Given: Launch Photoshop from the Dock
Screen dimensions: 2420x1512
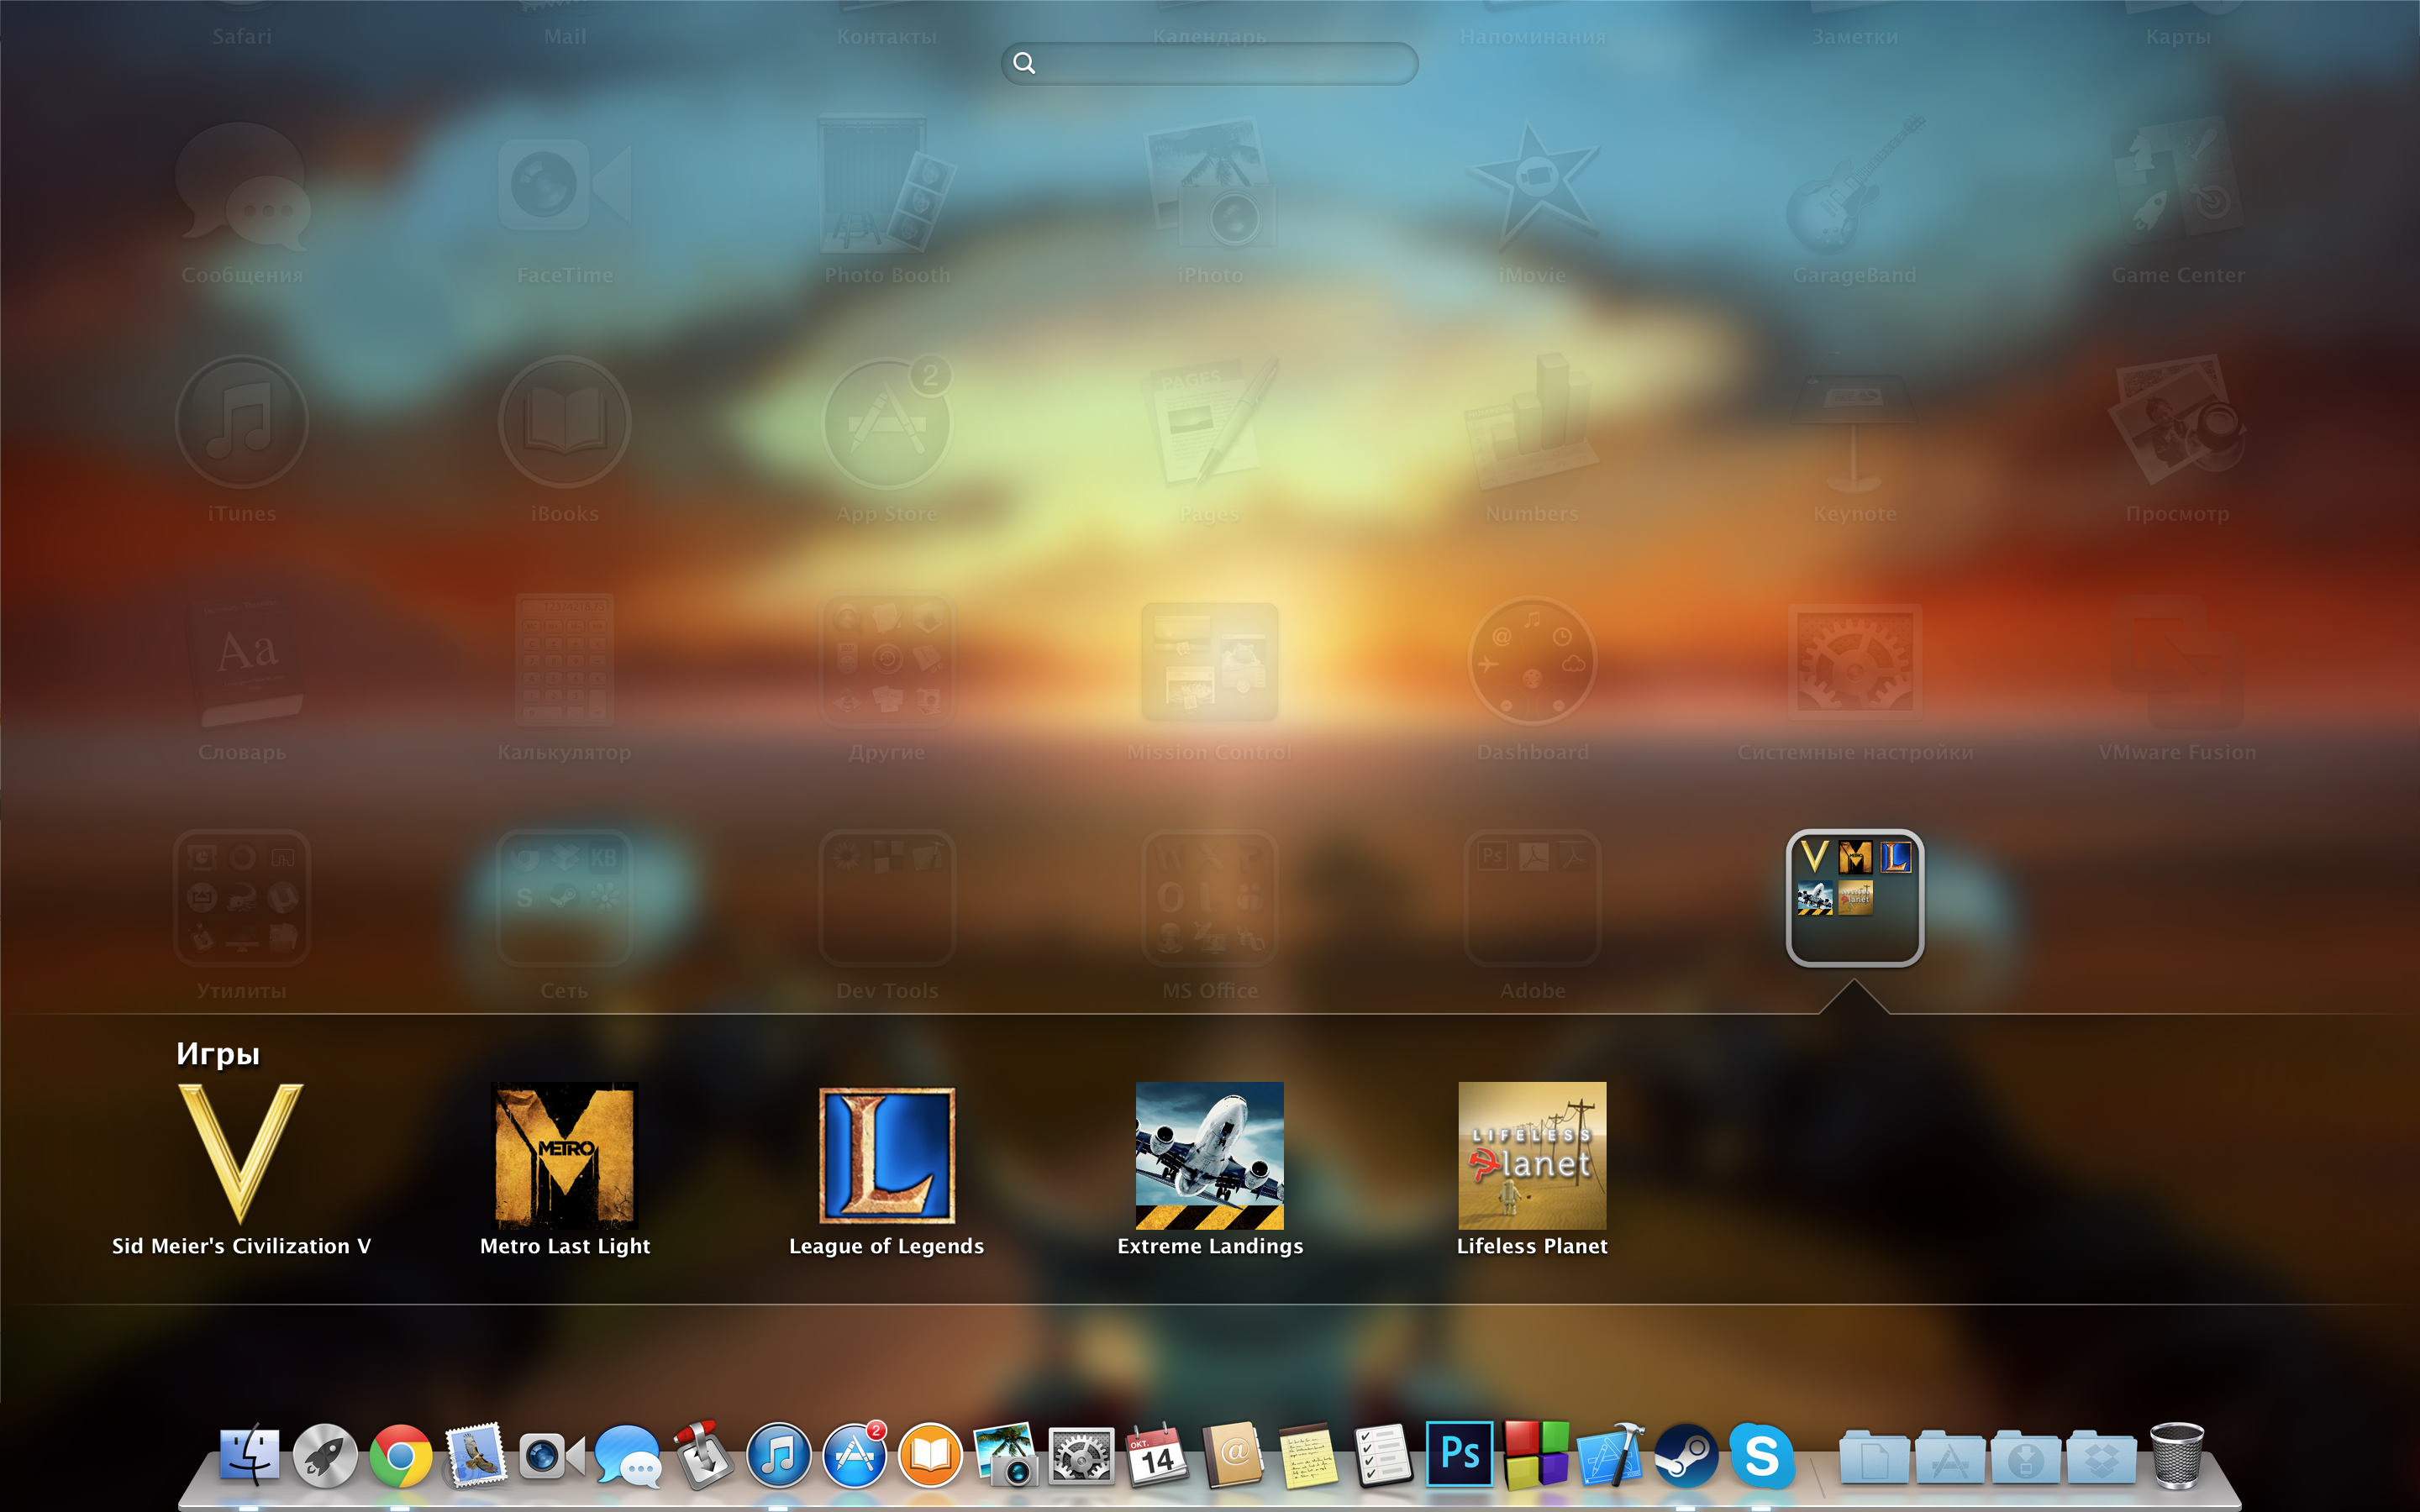Looking at the screenshot, I should 1459,1453.
